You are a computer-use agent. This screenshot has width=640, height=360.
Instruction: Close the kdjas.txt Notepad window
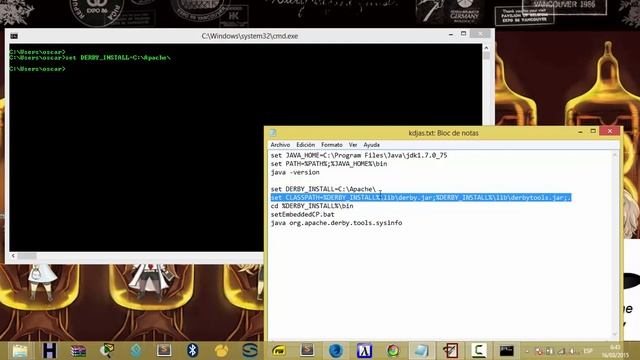point(610,131)
